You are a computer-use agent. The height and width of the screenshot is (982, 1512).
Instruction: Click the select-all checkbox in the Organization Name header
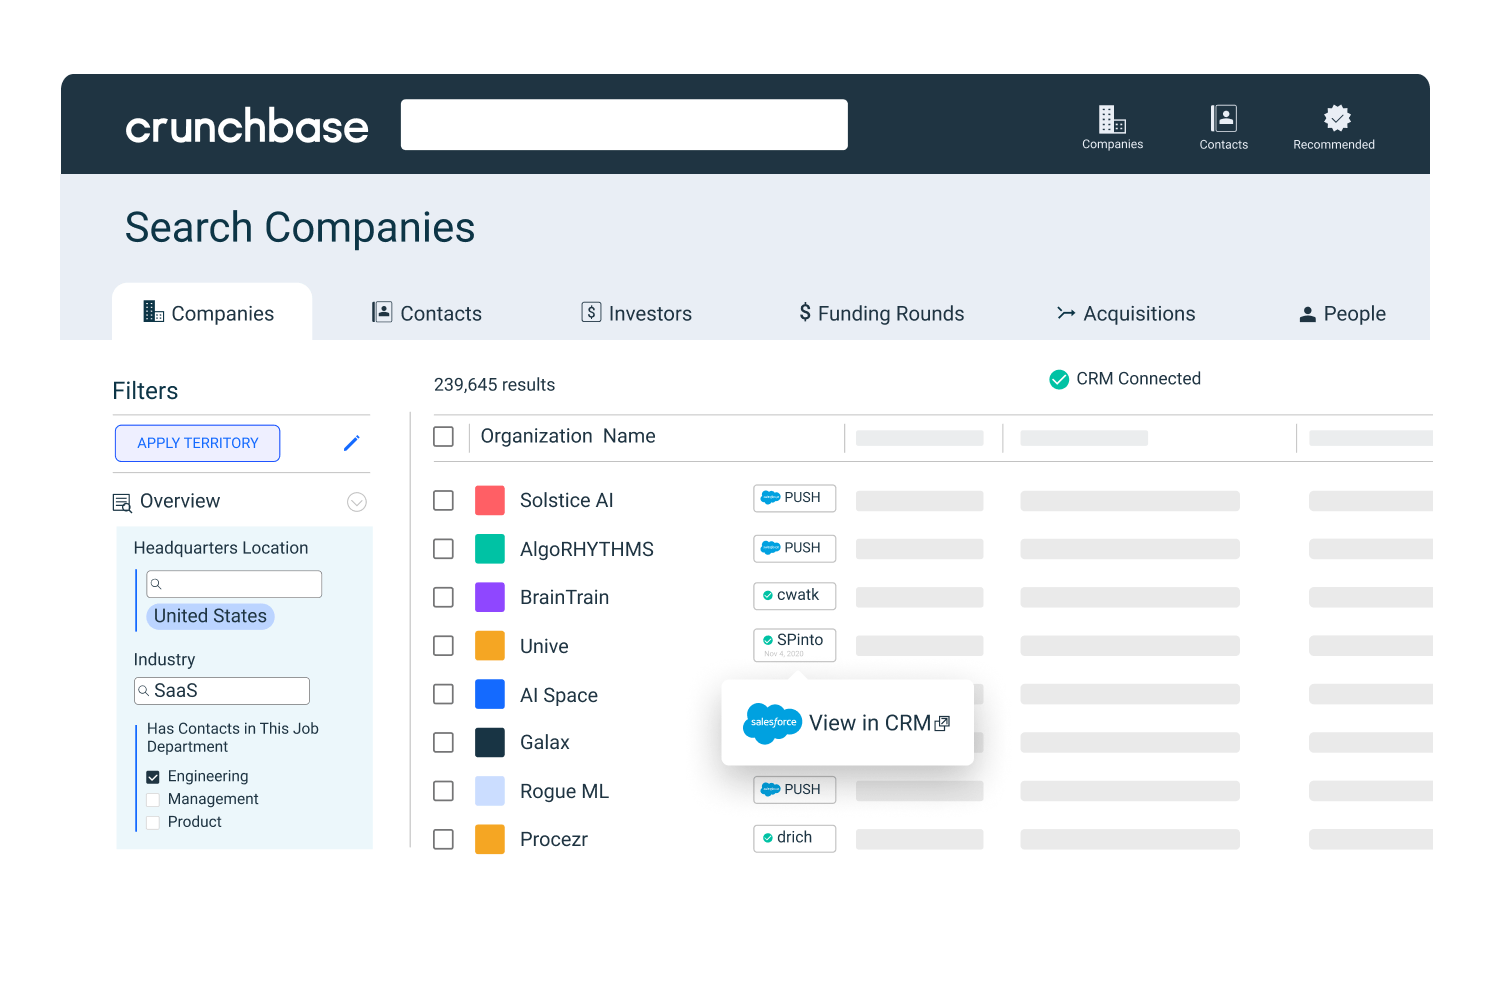(x=443, y=436)
